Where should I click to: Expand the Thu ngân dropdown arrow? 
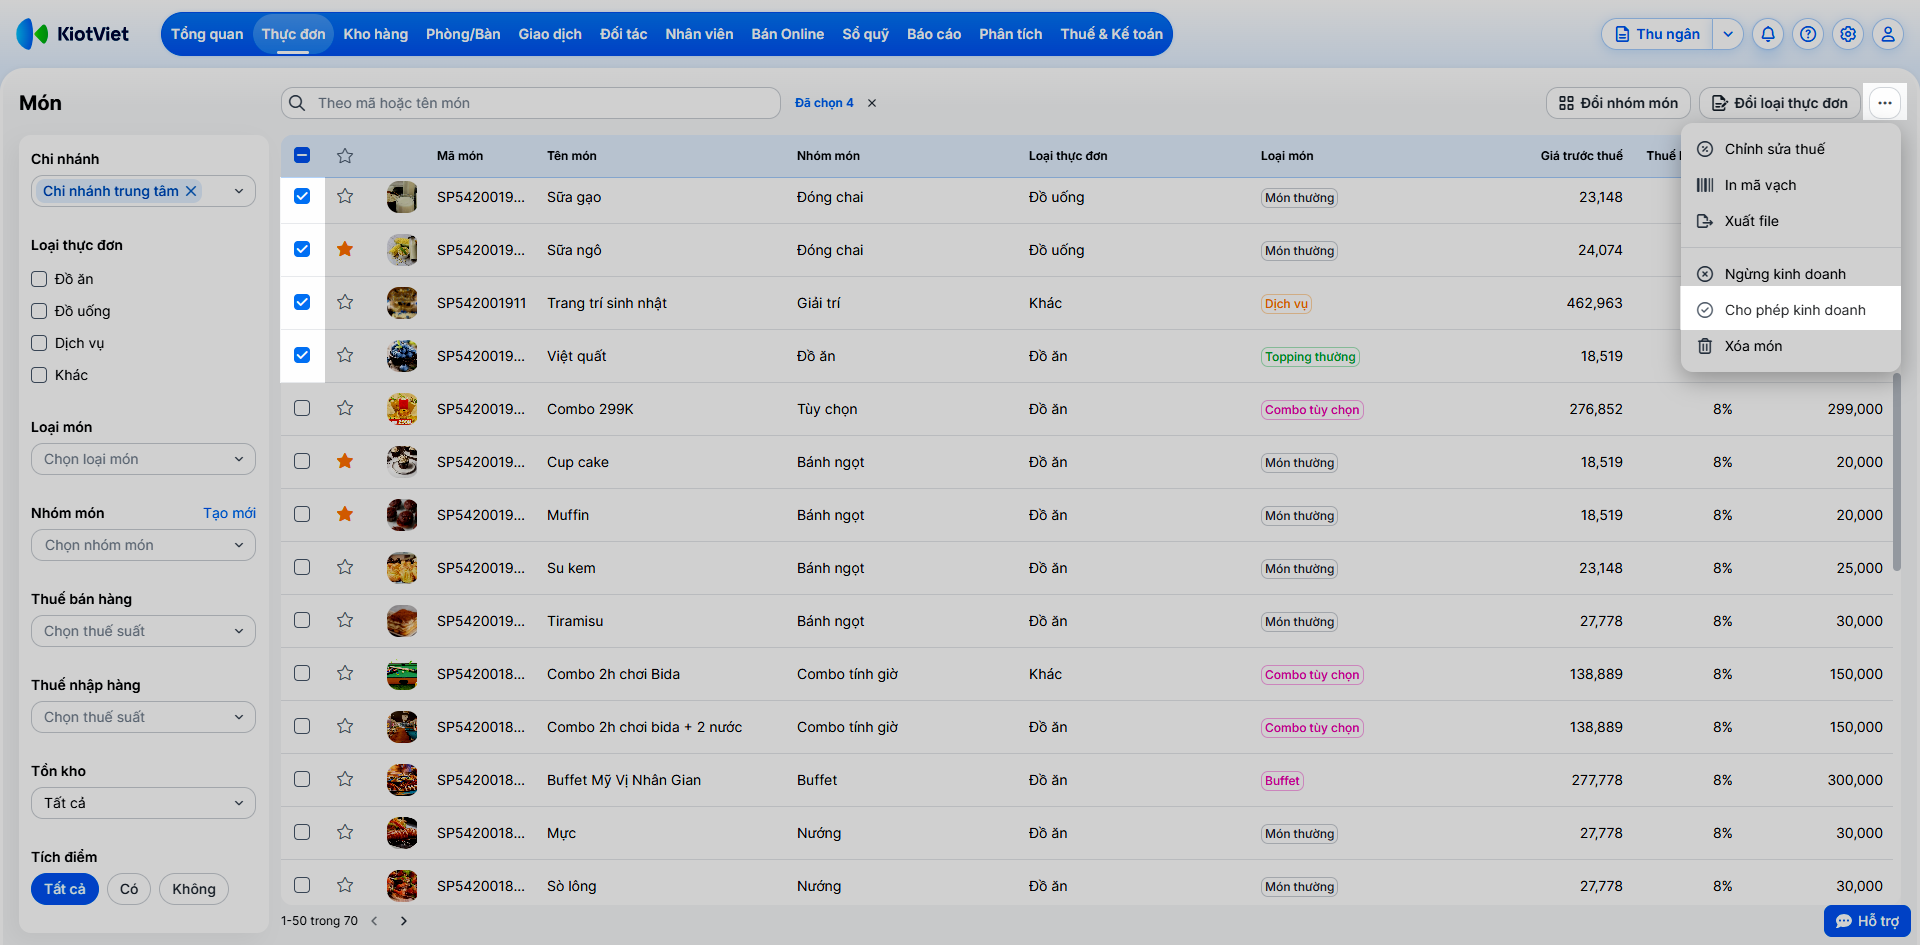coord(1728,34)
